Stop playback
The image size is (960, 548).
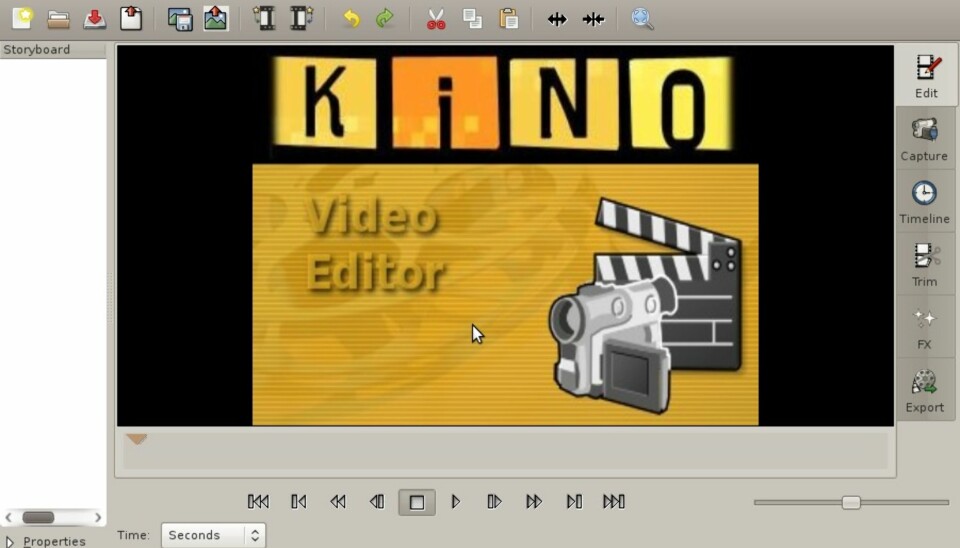(x=417, y=502)
